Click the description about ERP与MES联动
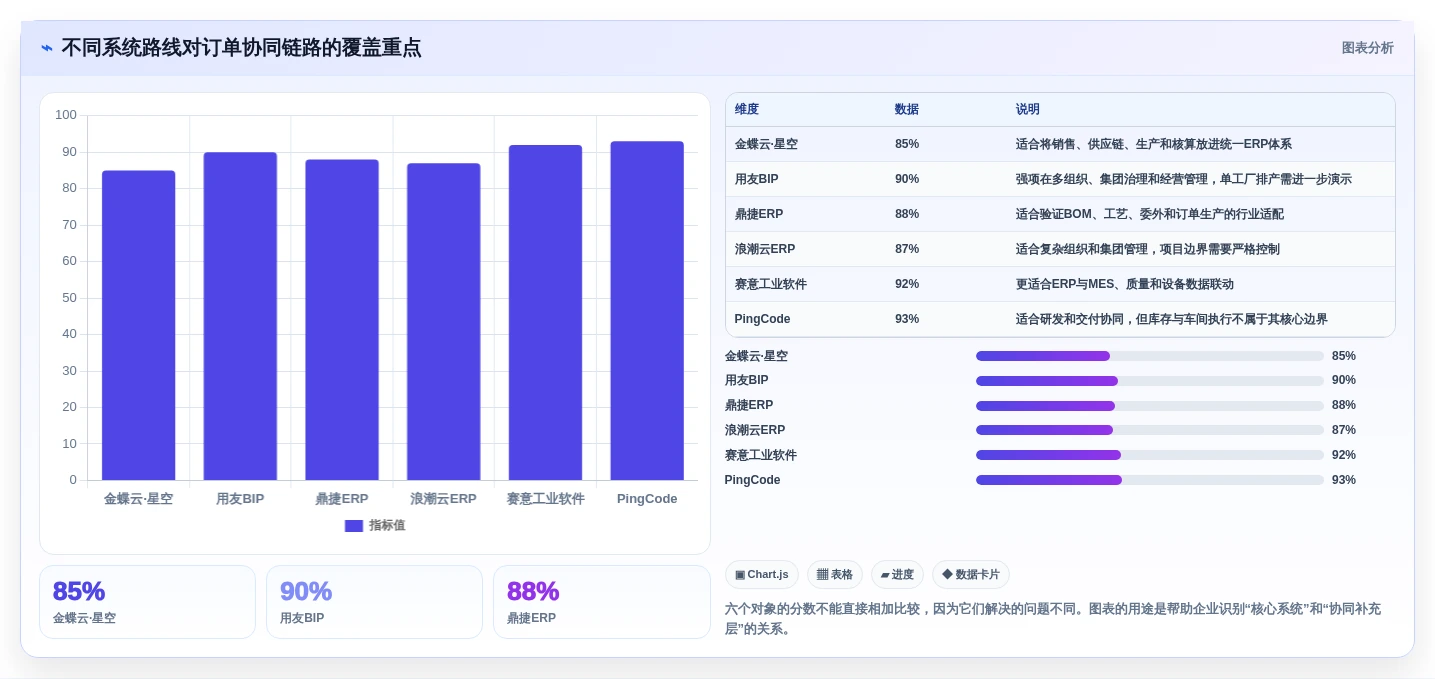The image size is (1435, 679). pyautogui.click(x=1125, y=285)
